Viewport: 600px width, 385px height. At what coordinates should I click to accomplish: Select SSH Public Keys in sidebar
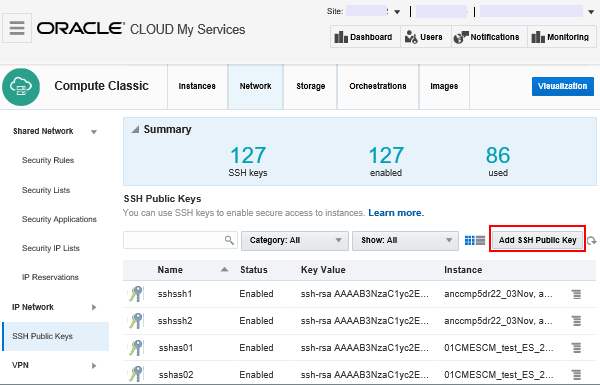pyautogui.click(x=56, y=336)
